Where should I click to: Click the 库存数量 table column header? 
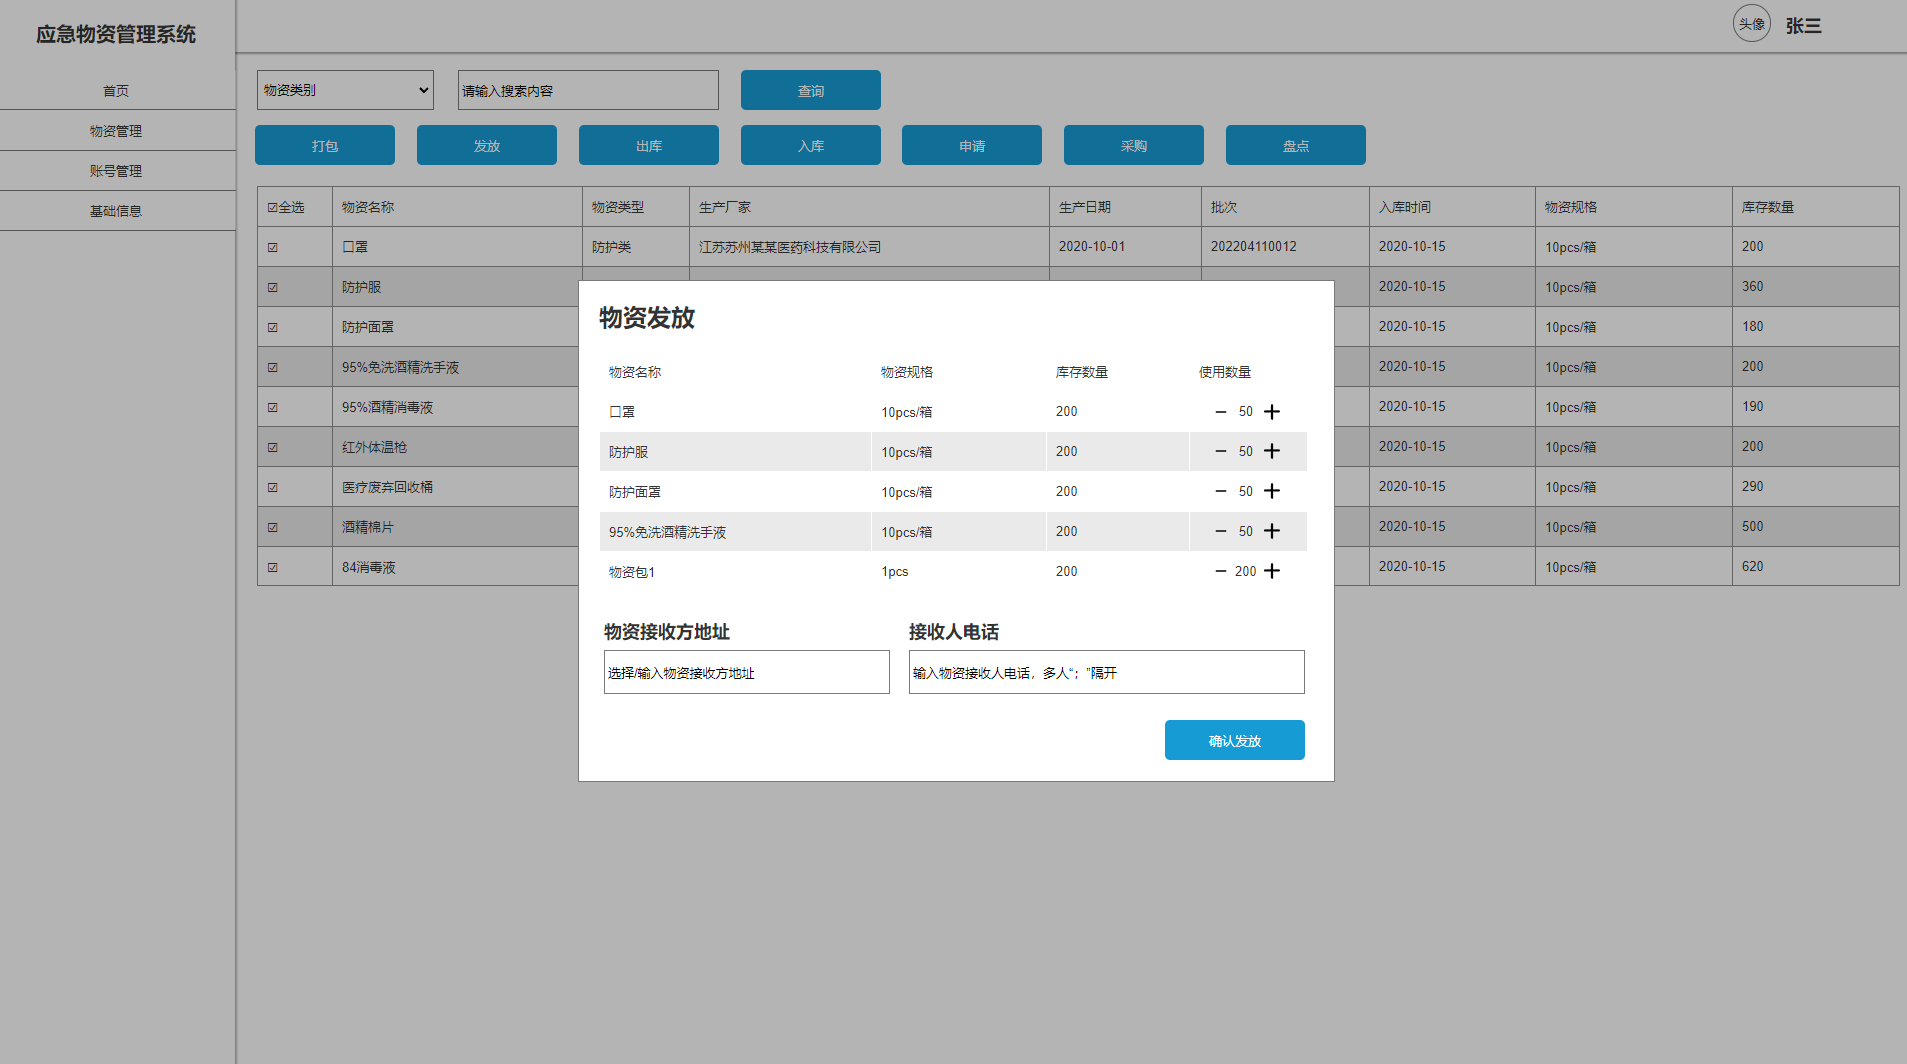(x=1768, y=207)
